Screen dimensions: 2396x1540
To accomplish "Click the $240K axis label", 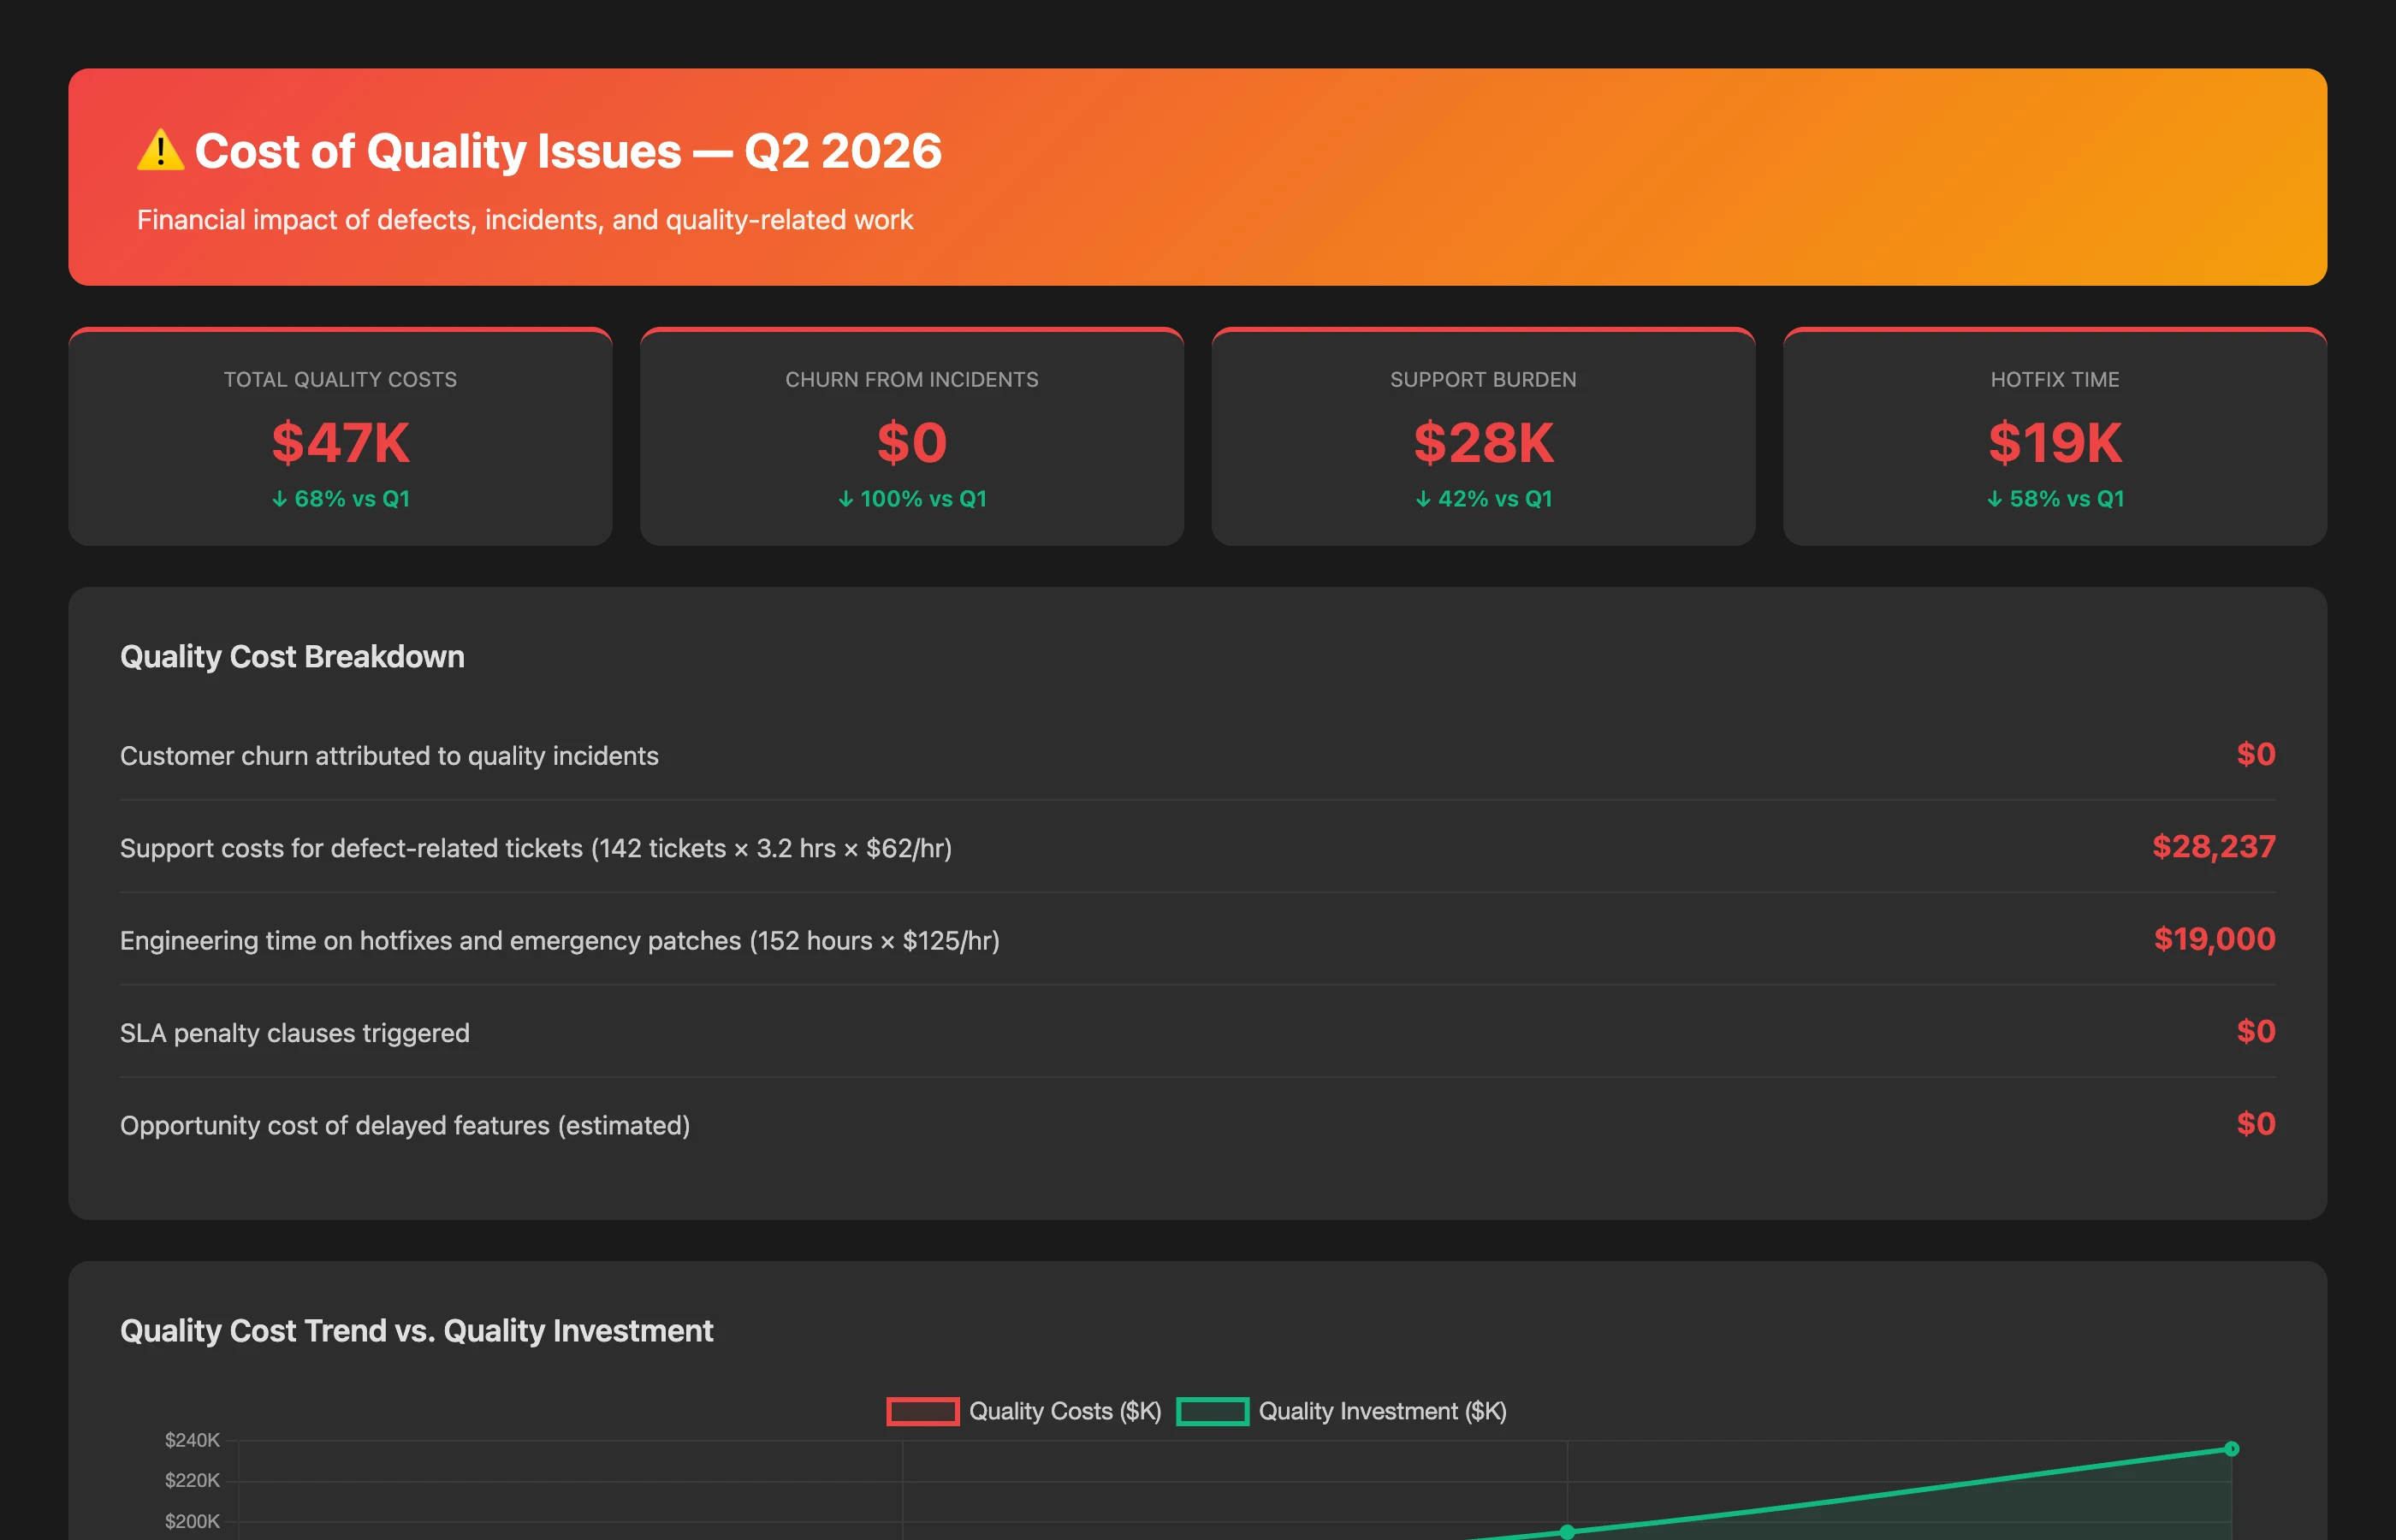I will click(x=192, y=1440).
